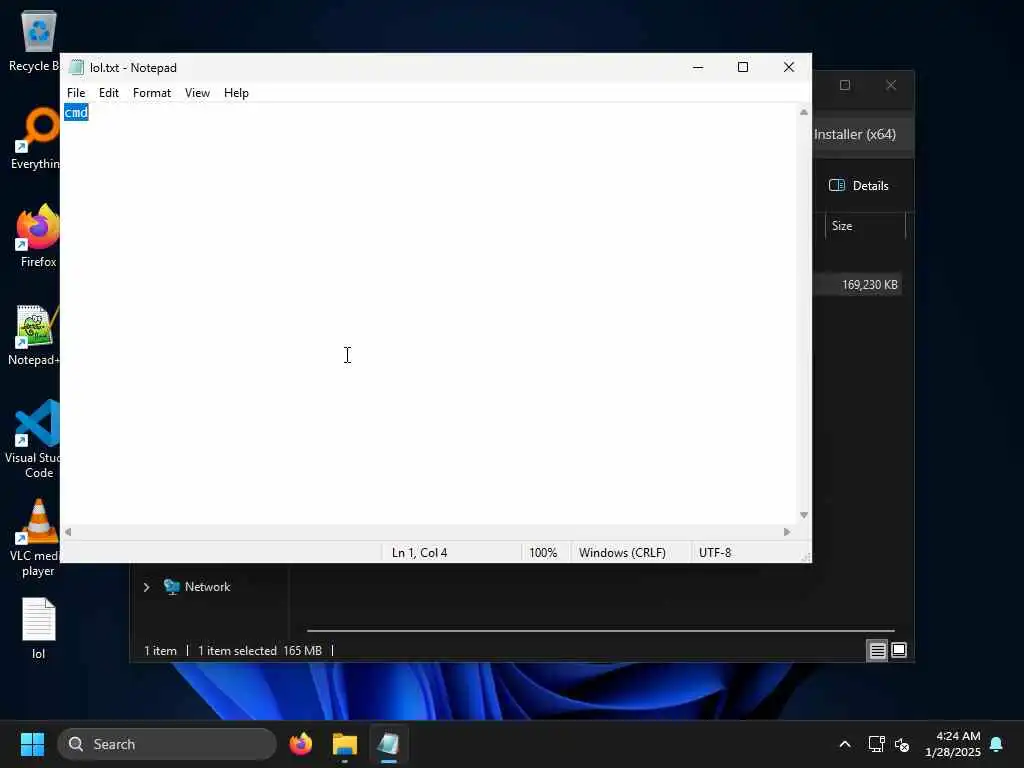The width and height of the screenshot is (1024, 768).
Task: Show hidden system tray icons
Action: 844,744
